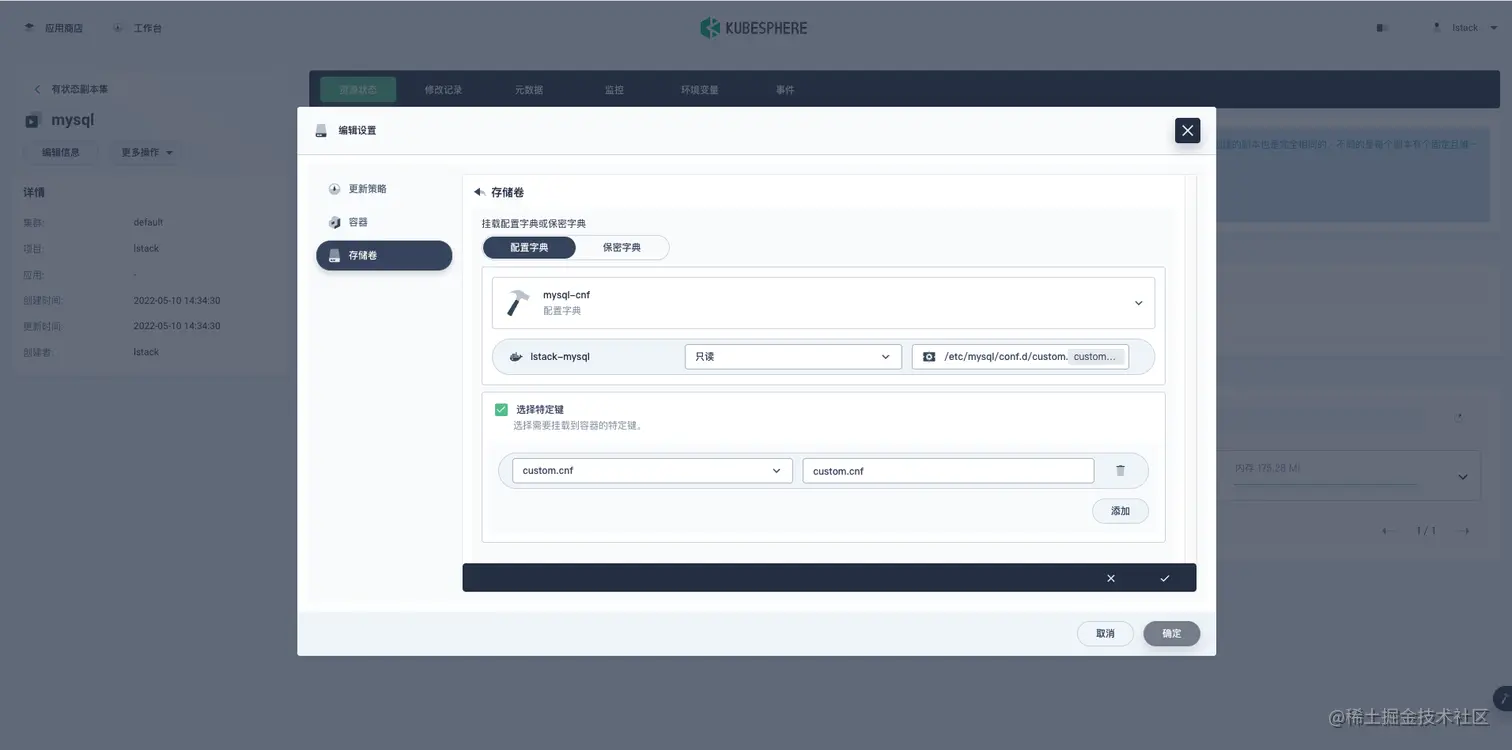
Task: Switch to 资源状态 tab
Action: [358, 90]
